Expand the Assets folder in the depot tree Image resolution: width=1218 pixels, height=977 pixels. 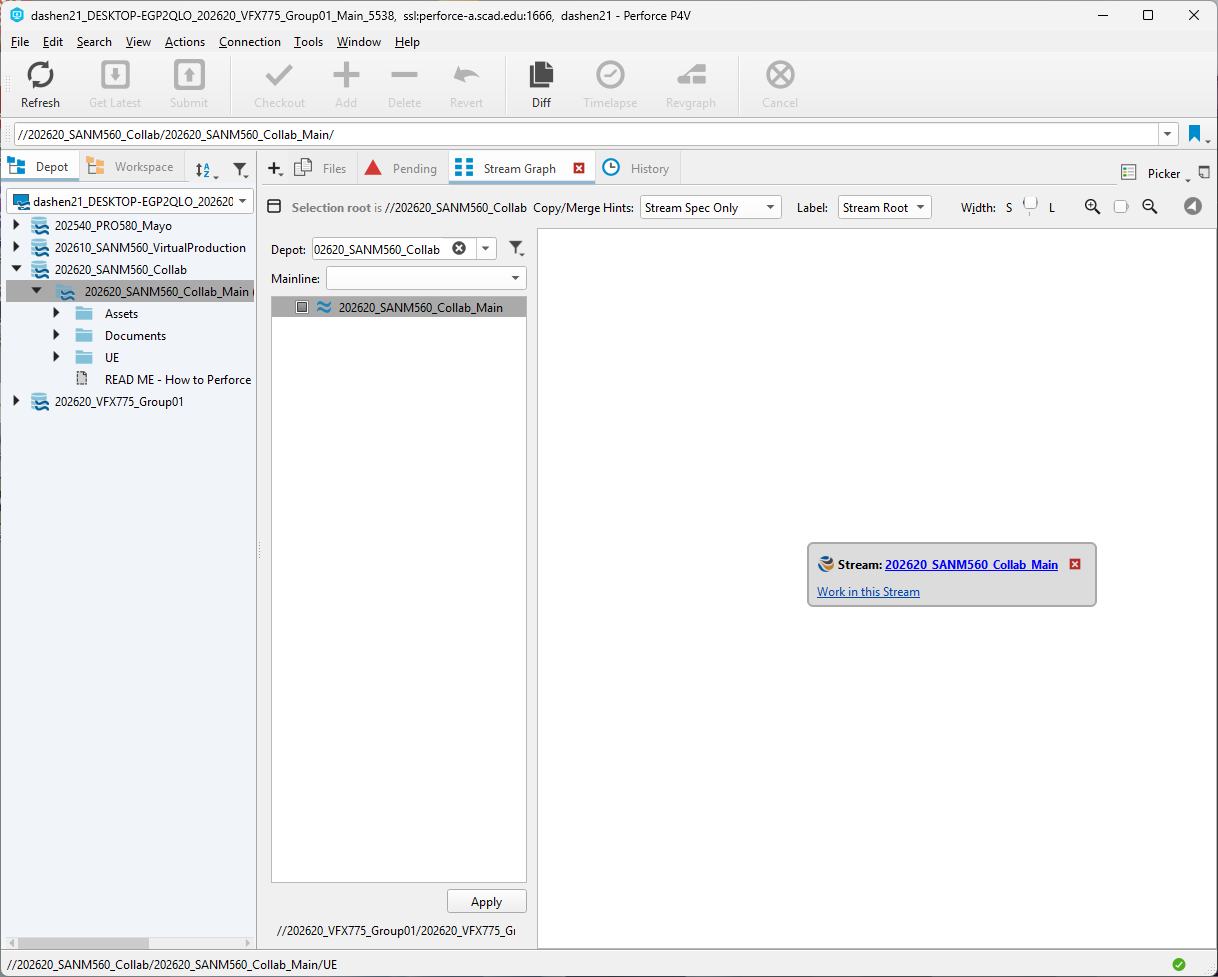[x=56, y=313]
